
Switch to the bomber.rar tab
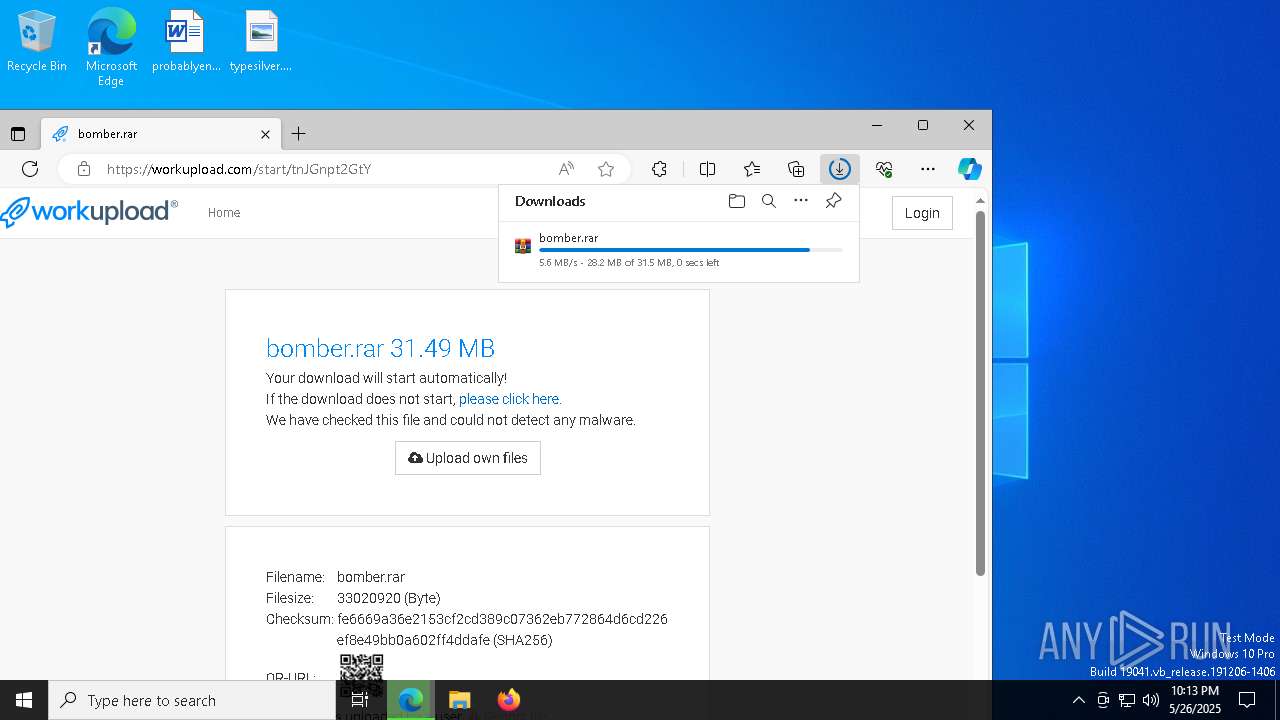[x=160, y=134]
